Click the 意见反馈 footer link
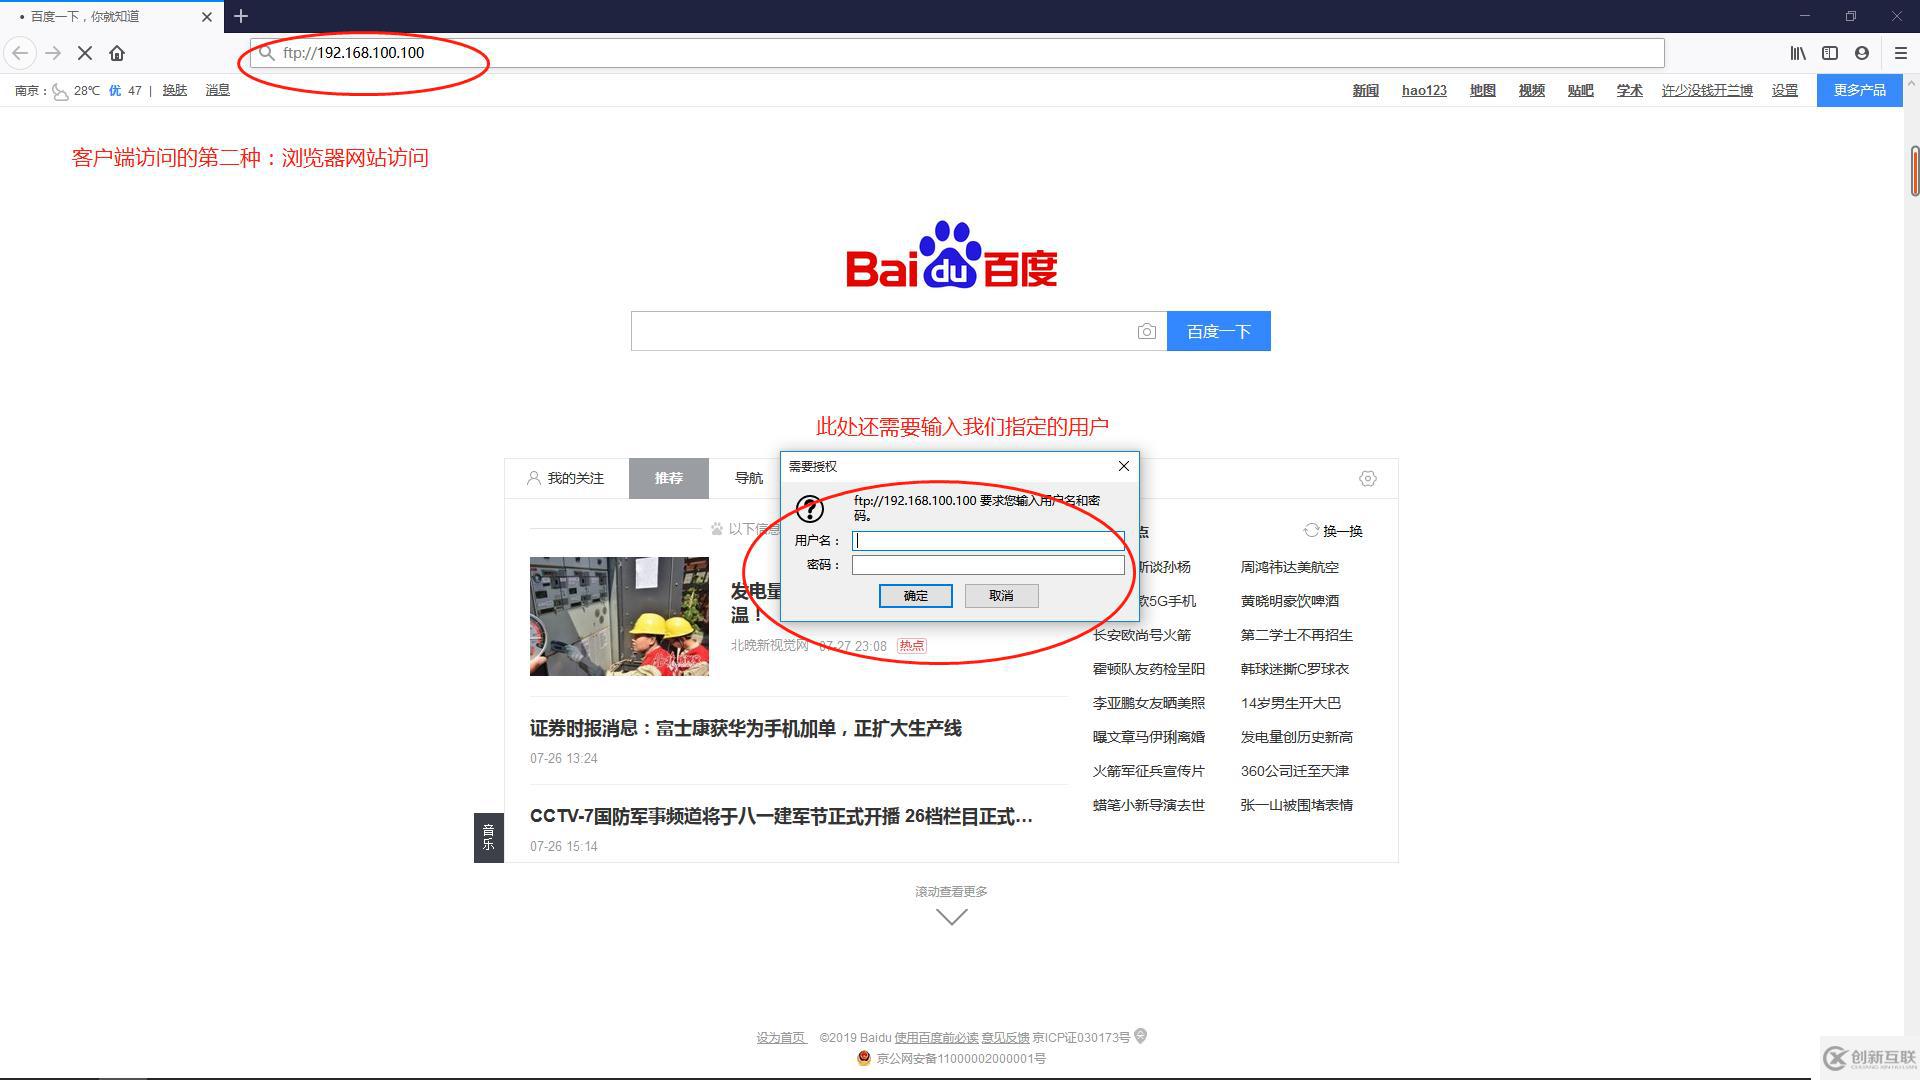Screen dimensions: 1920x1080 click(x=1005, y=1038)
